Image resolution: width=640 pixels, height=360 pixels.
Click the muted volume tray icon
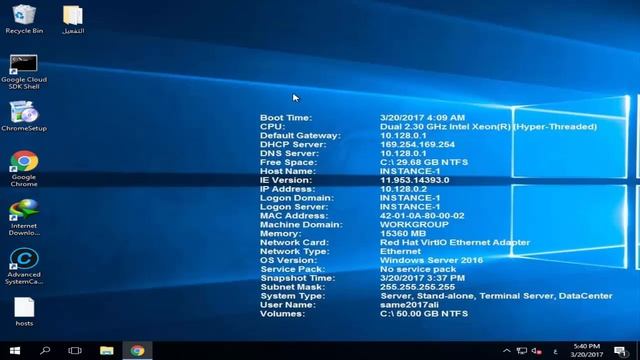pos(537,351)
